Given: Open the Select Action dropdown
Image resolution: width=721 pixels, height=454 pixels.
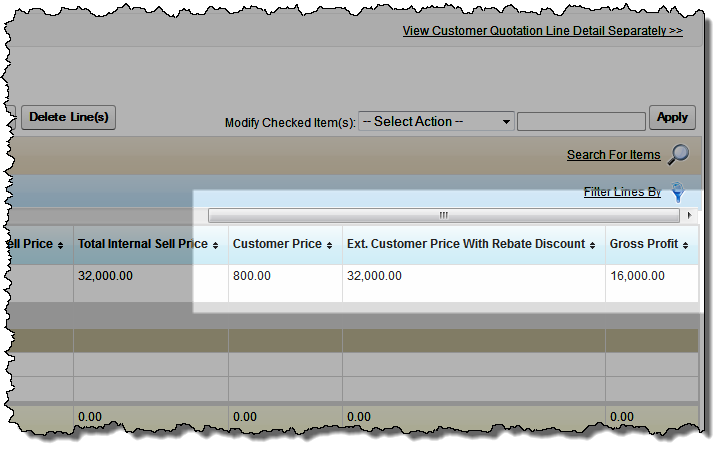Looking at the screenshot, I should click(436, 121).
